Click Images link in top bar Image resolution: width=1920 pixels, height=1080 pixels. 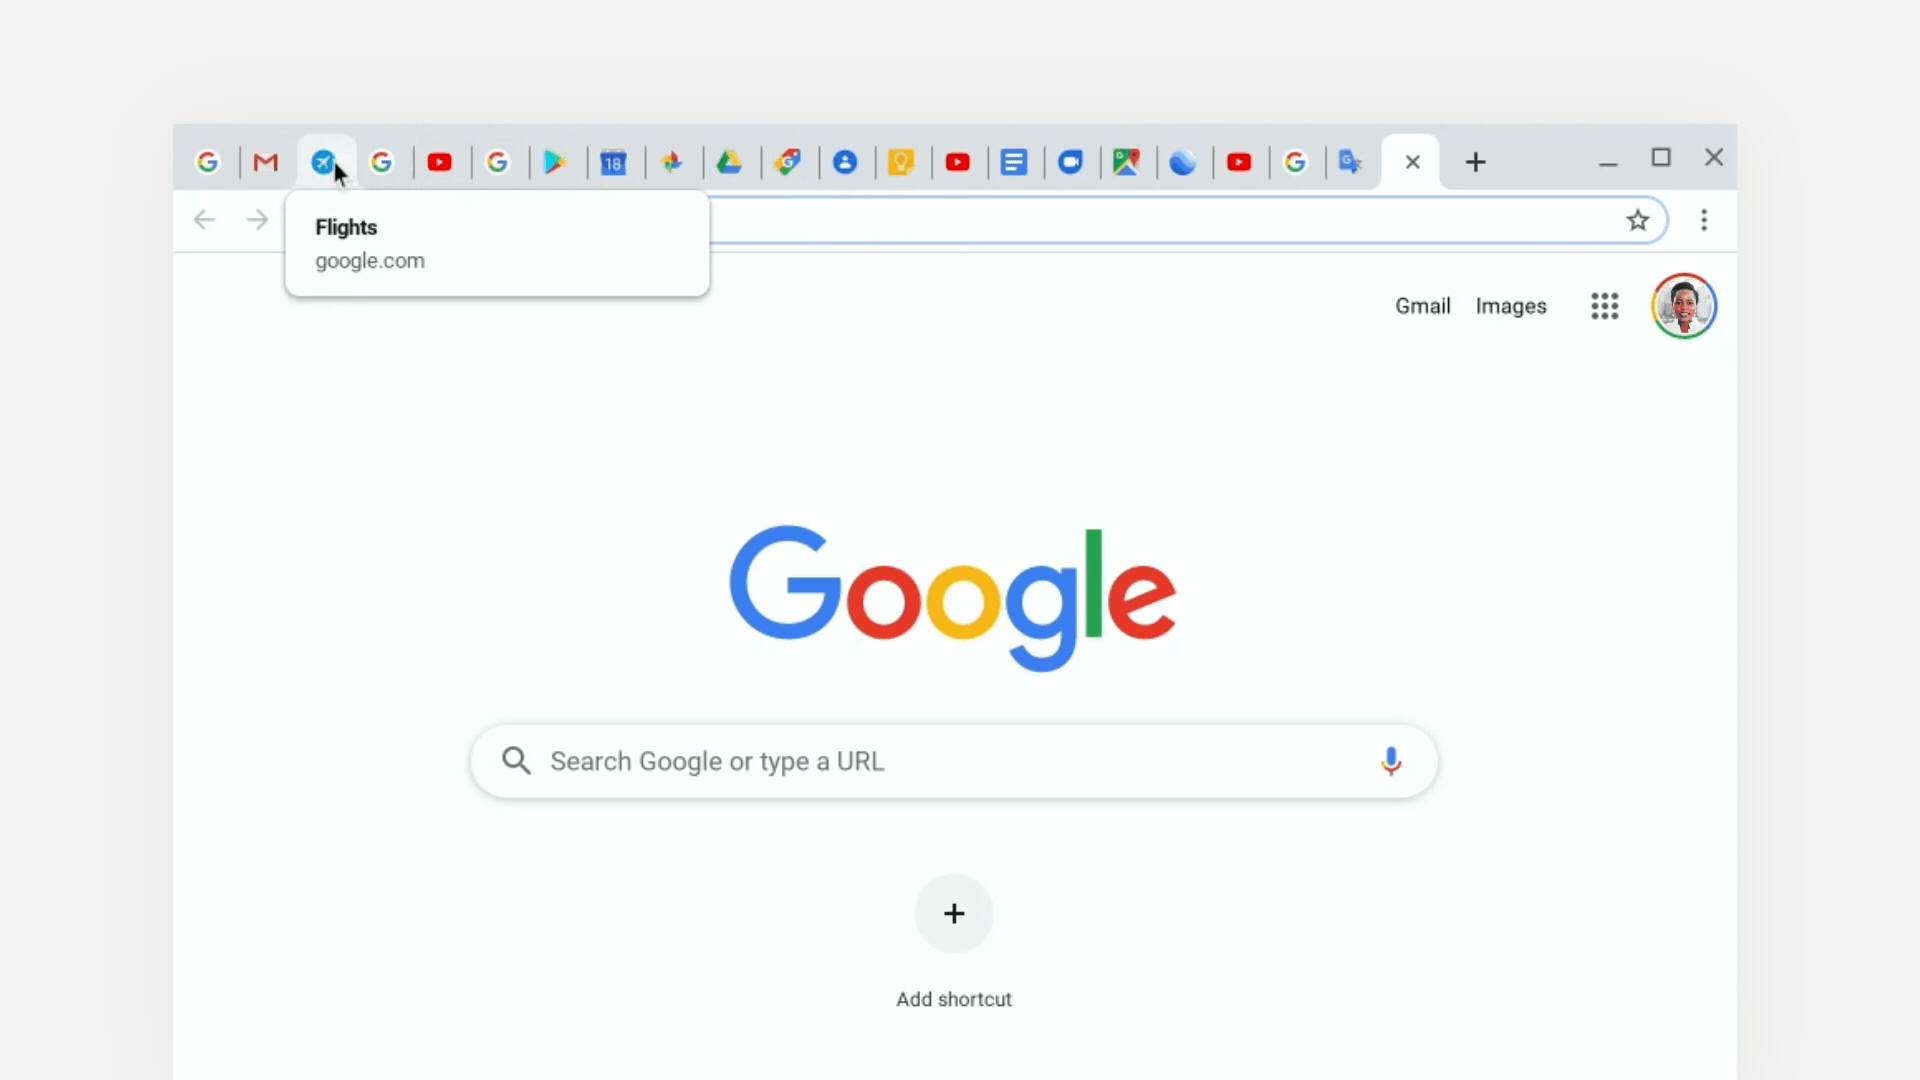(1510, 306)
